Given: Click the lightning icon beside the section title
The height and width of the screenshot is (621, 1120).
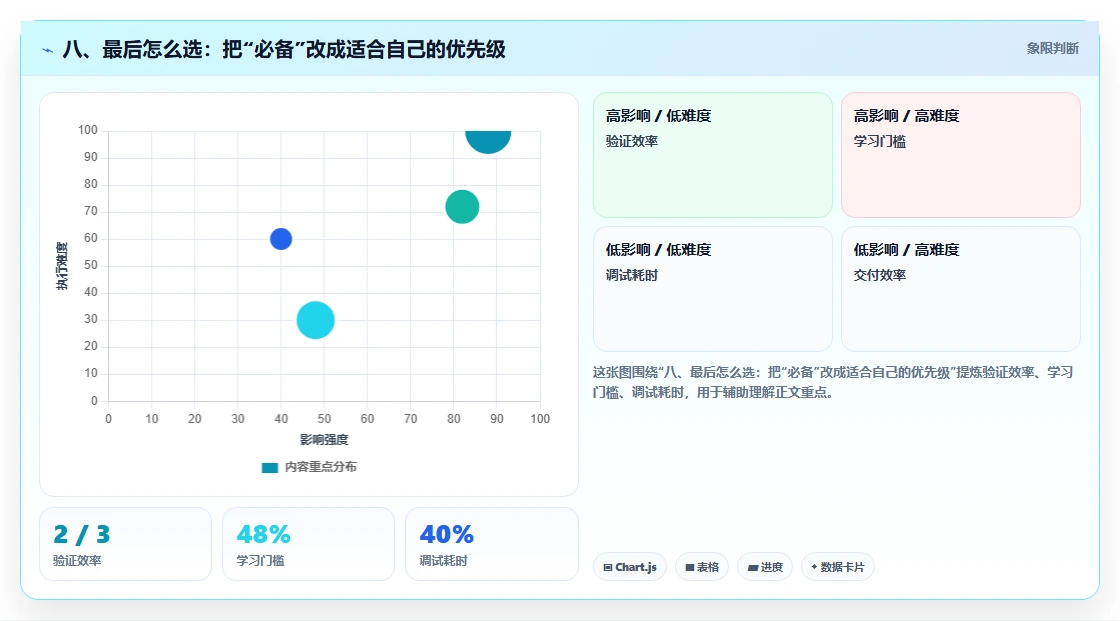Looking at the screenshot, I should click(48, 50).
